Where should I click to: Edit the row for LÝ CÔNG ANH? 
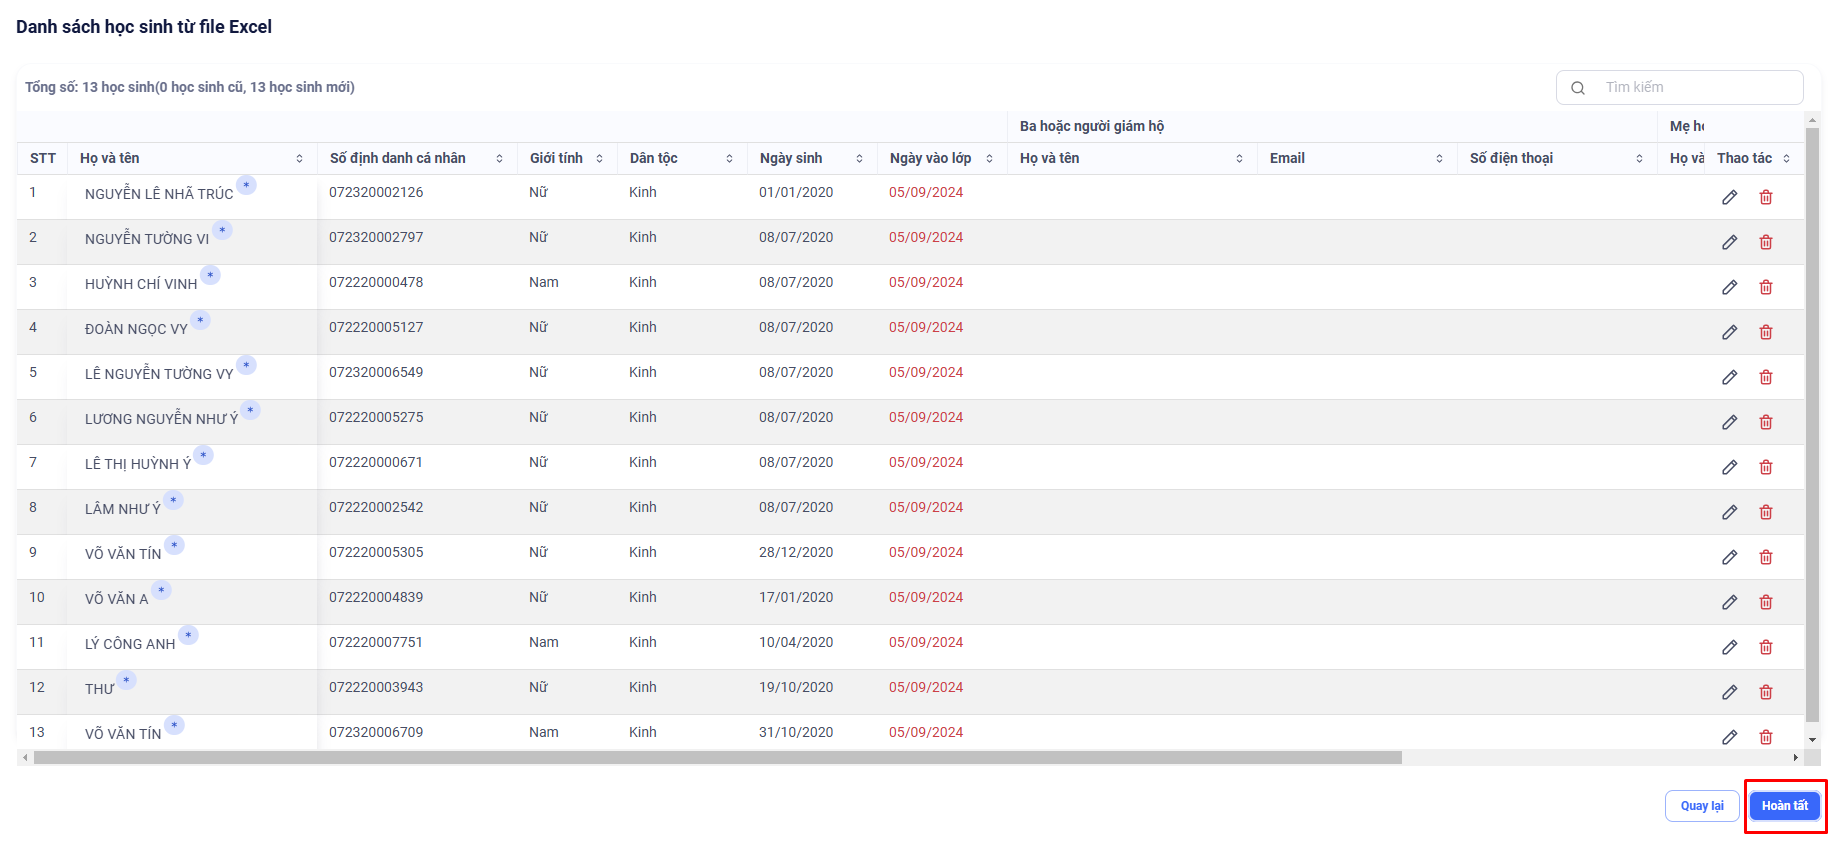[1729, 648]
